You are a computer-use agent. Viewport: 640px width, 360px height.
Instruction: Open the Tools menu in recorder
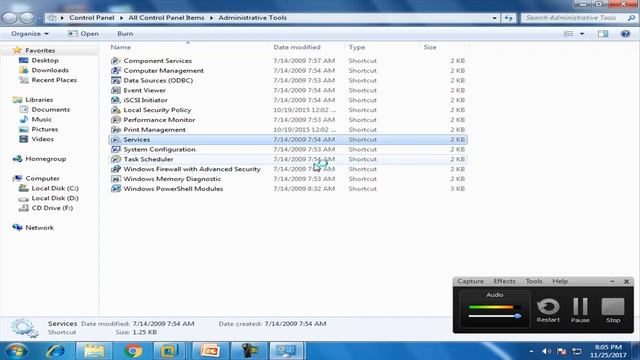[534, 281]
